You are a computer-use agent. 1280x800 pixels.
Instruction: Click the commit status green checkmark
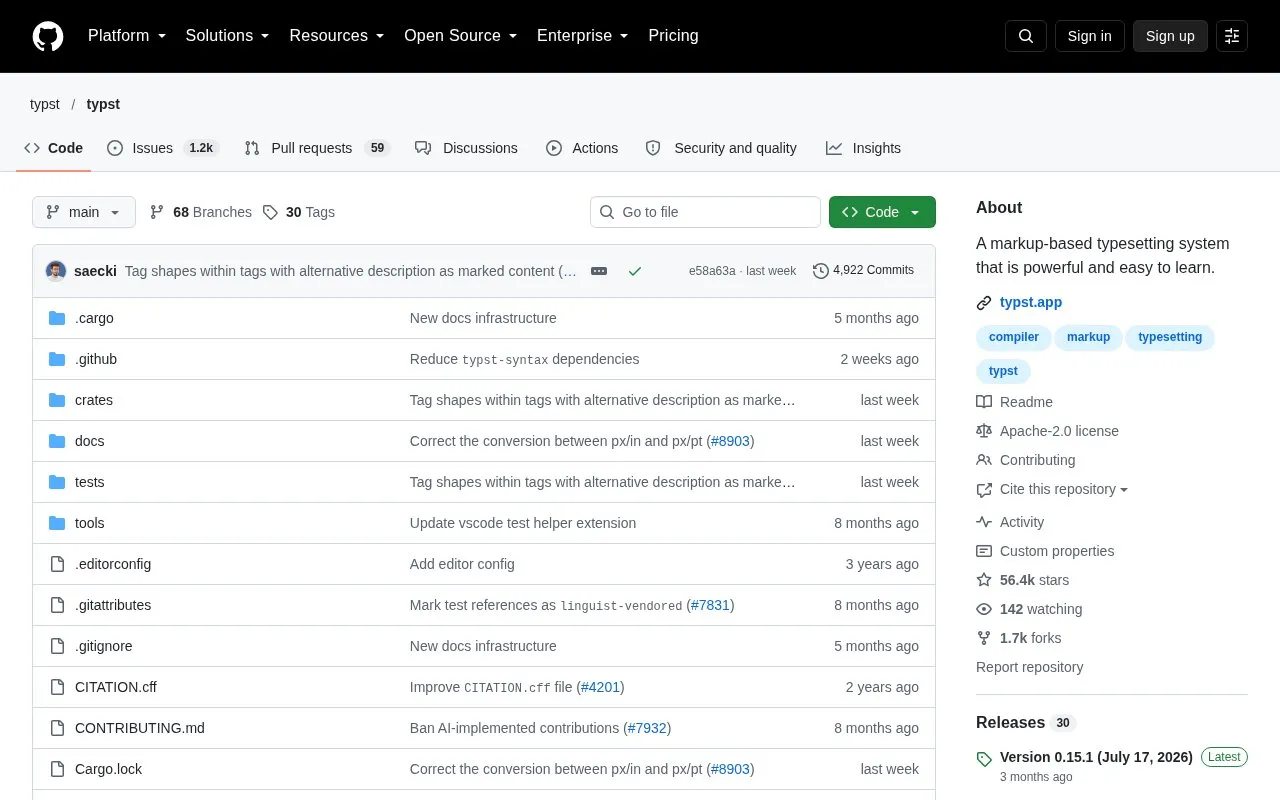pos(634,271)
